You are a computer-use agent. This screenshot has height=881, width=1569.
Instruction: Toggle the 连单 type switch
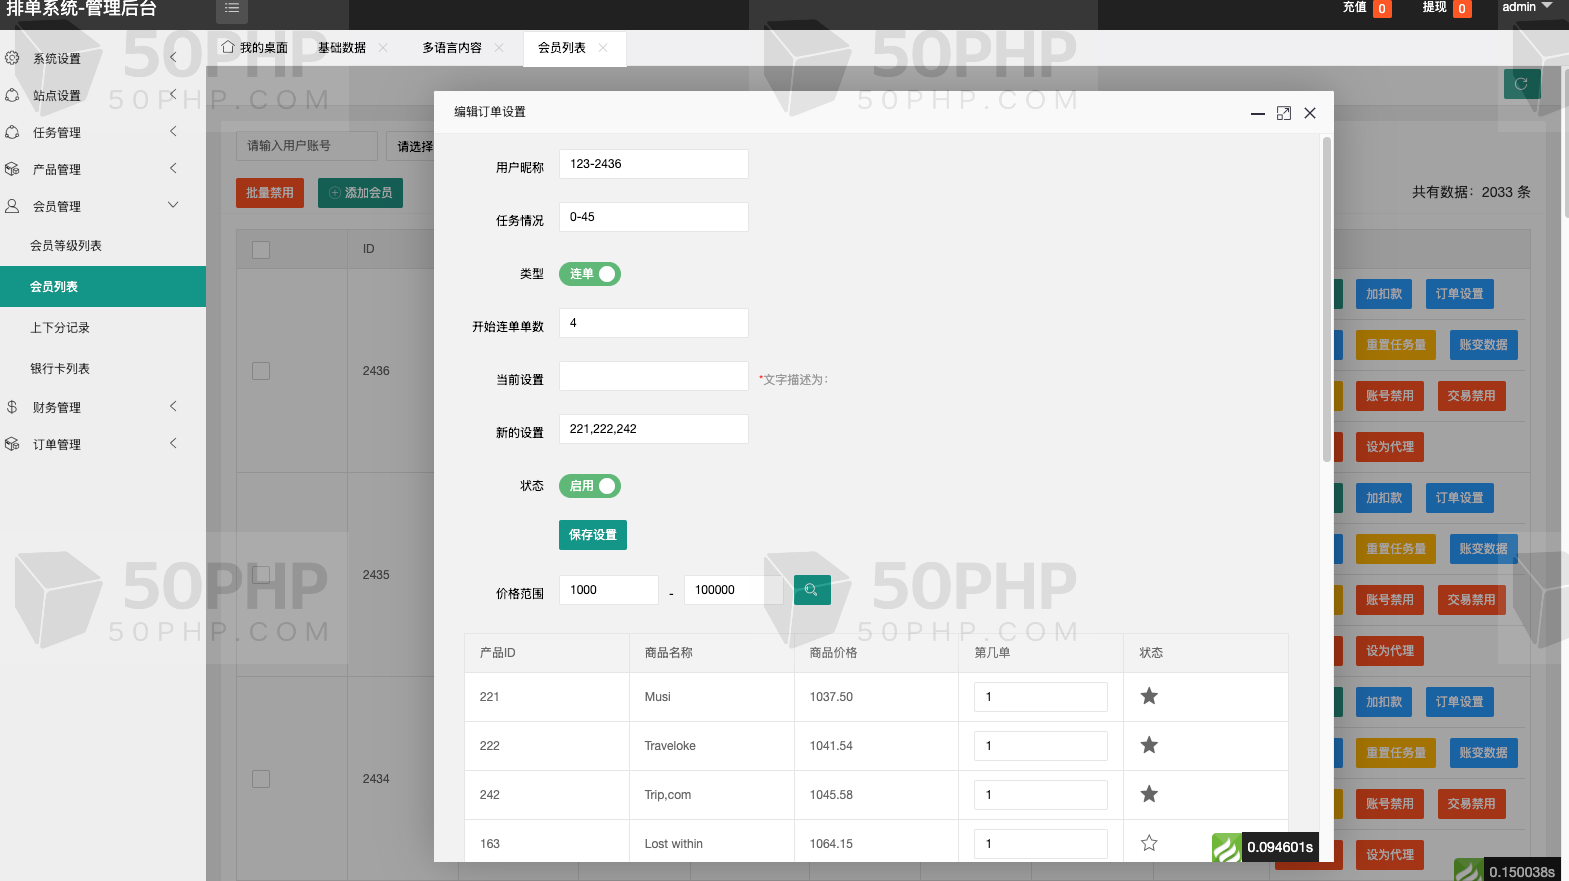click(x=590, y=274)
